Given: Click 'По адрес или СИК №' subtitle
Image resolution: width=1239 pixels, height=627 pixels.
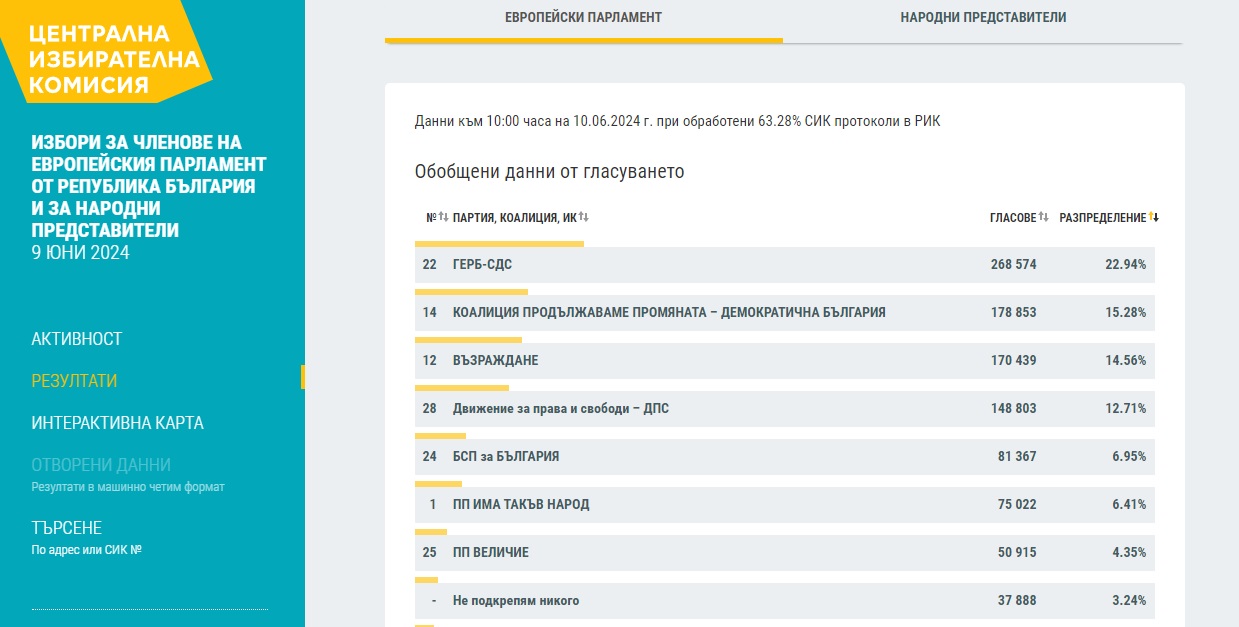Looking at the screenshot, I should 86,550.
